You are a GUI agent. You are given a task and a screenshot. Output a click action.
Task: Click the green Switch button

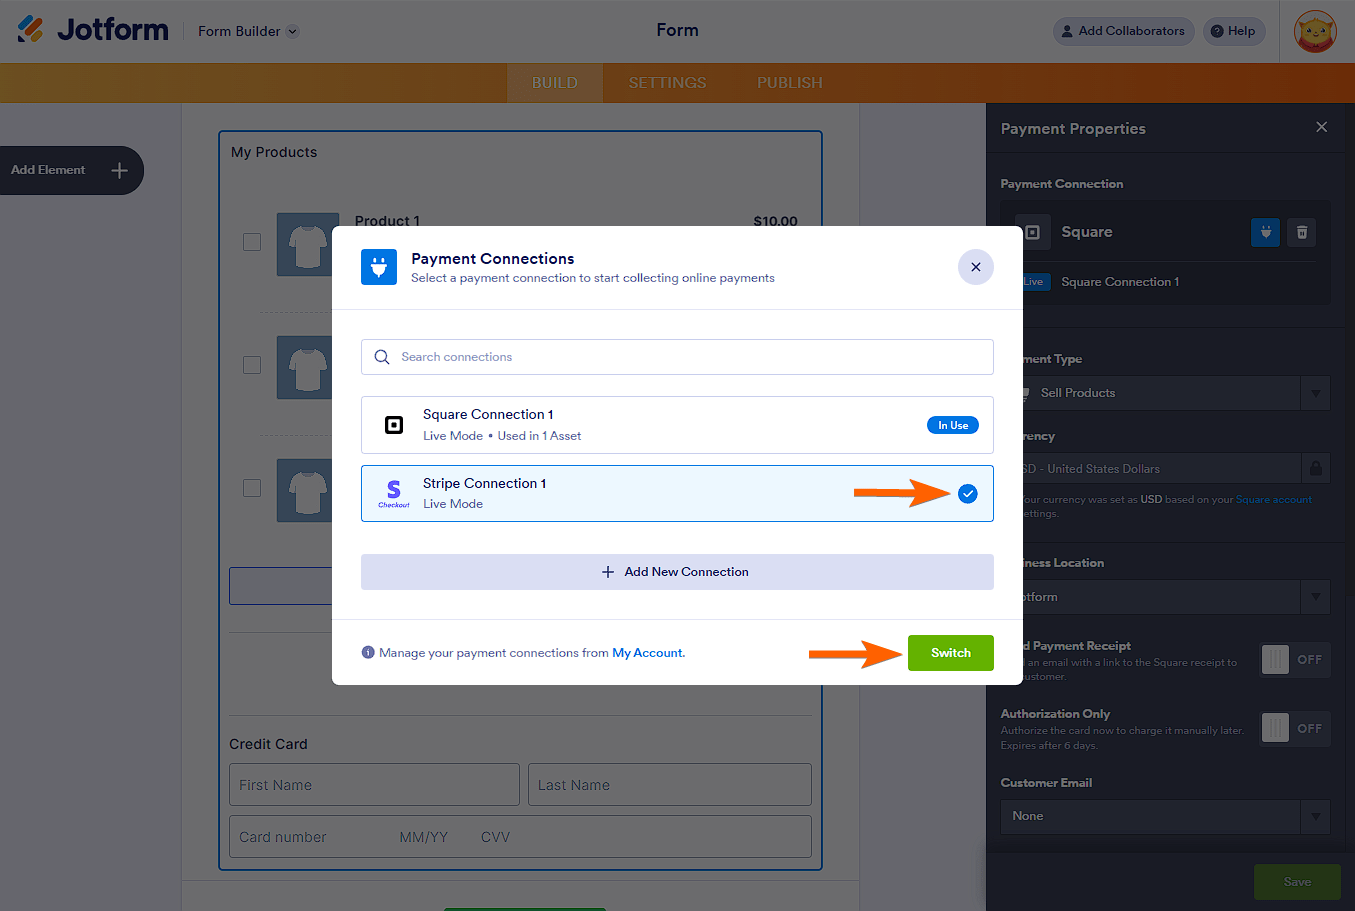pyautogui.click(x=951, y=653)
